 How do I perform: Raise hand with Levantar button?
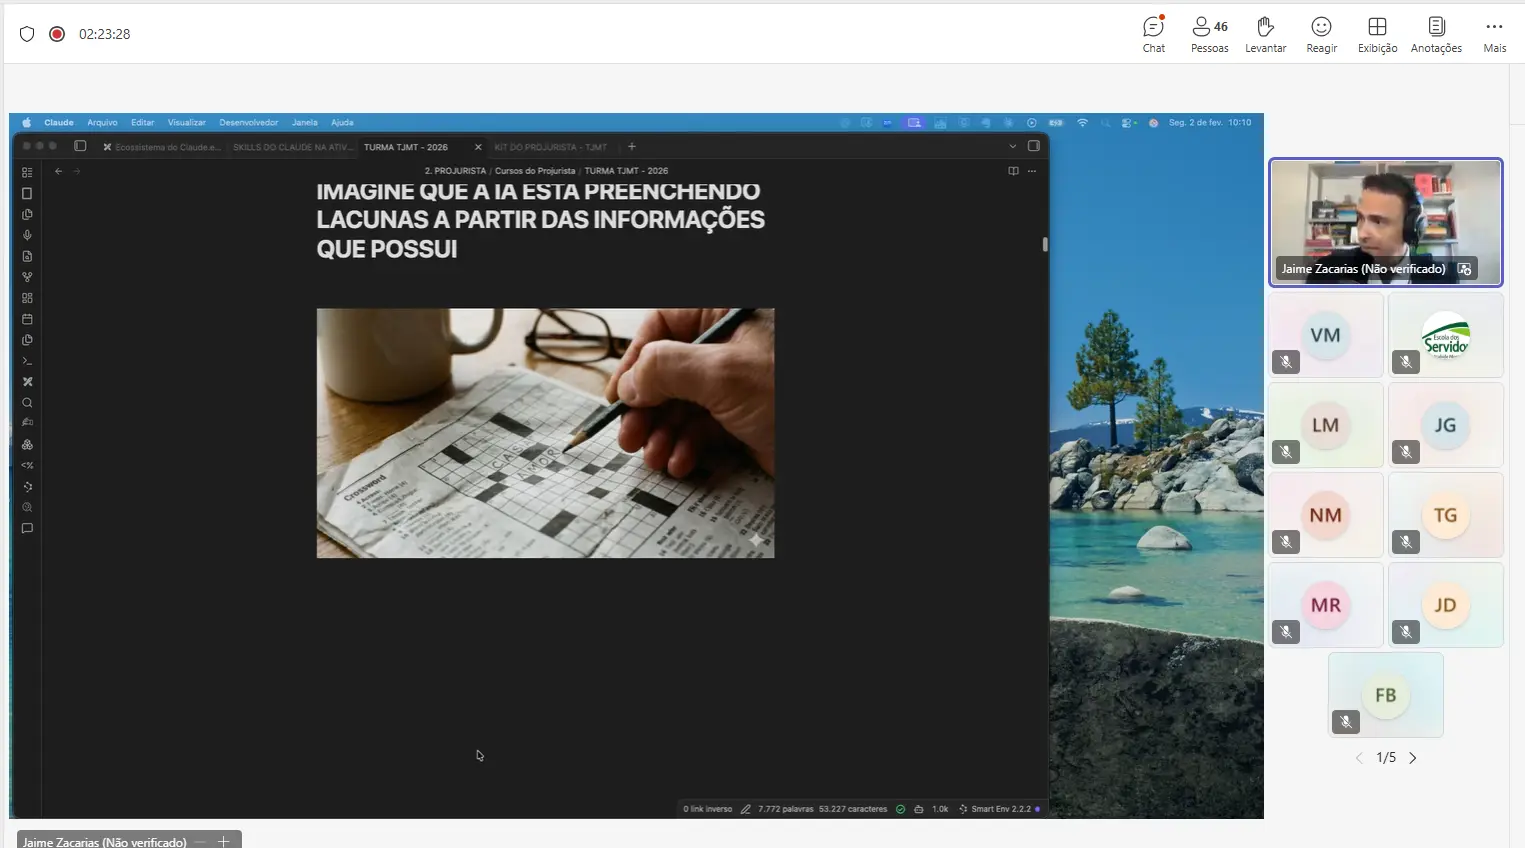(1265, 34)
